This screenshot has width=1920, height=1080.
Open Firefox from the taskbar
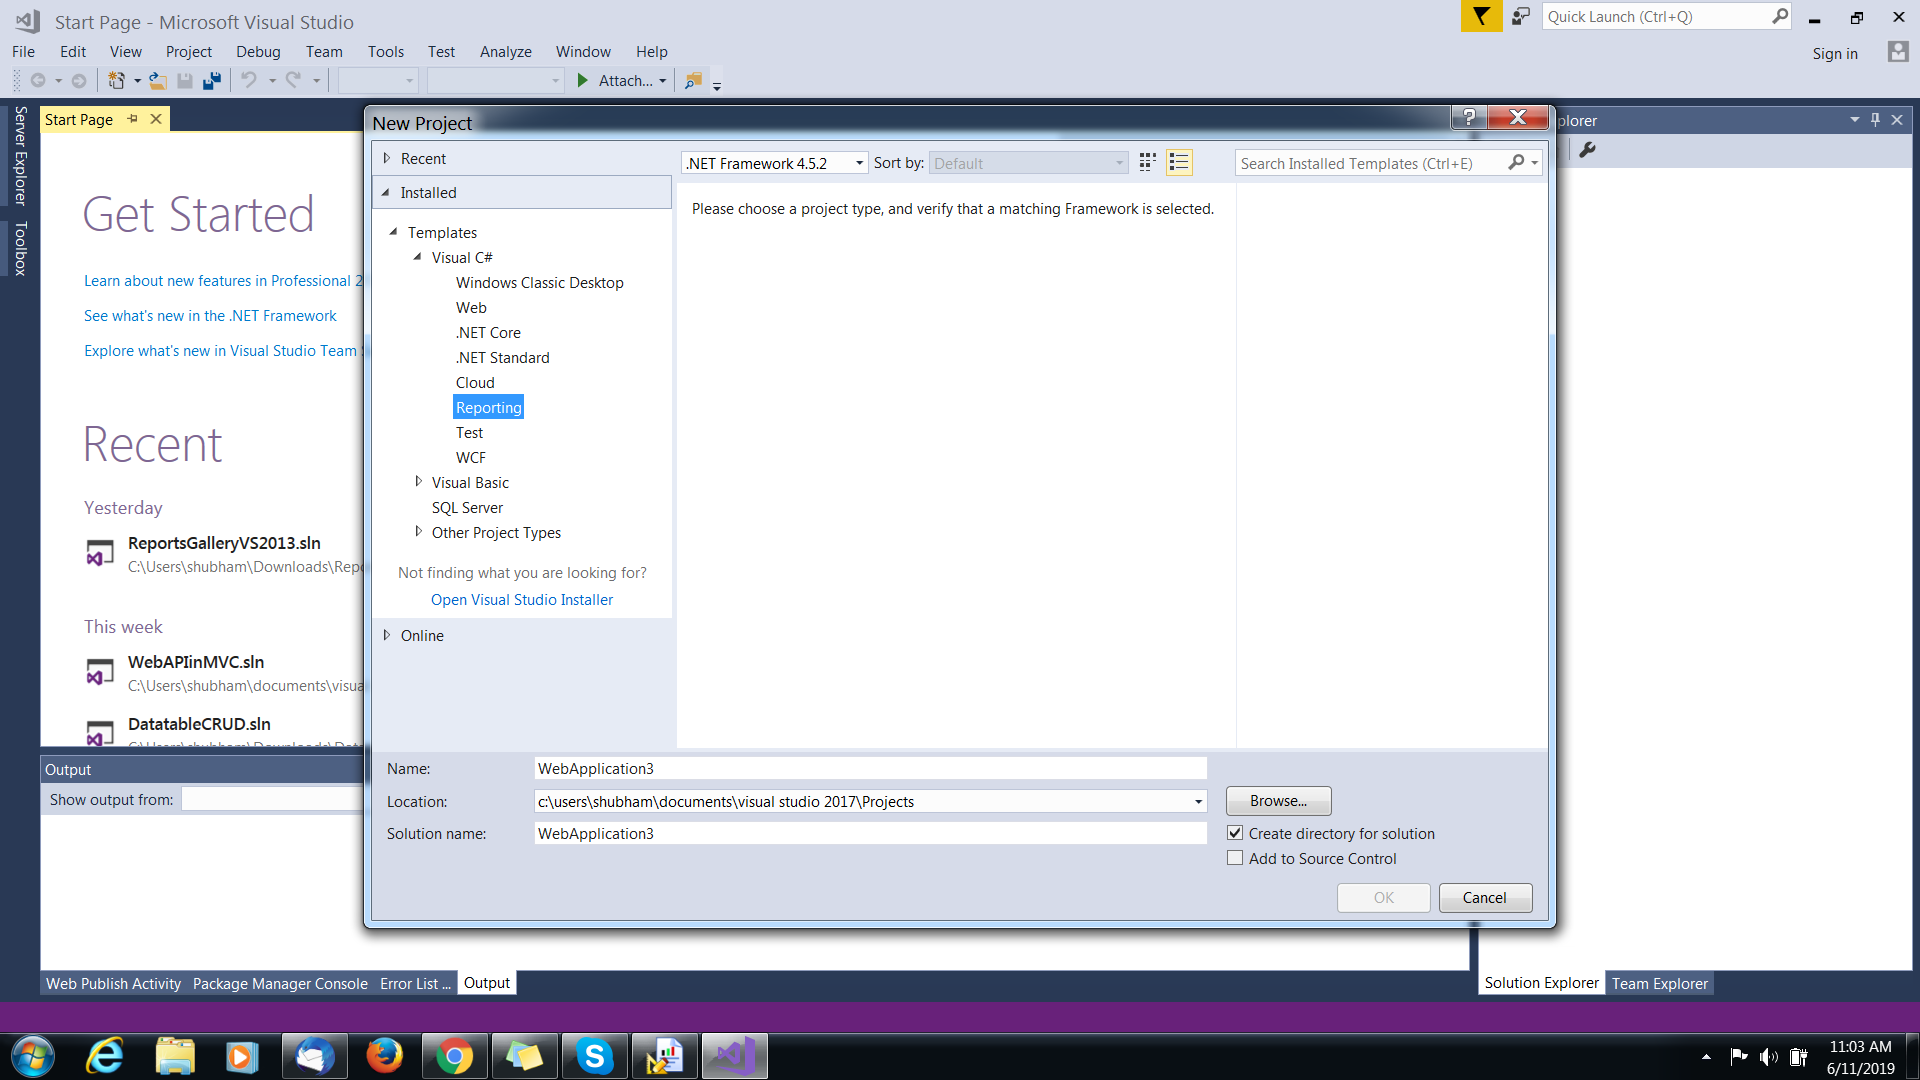[384, 1056]
